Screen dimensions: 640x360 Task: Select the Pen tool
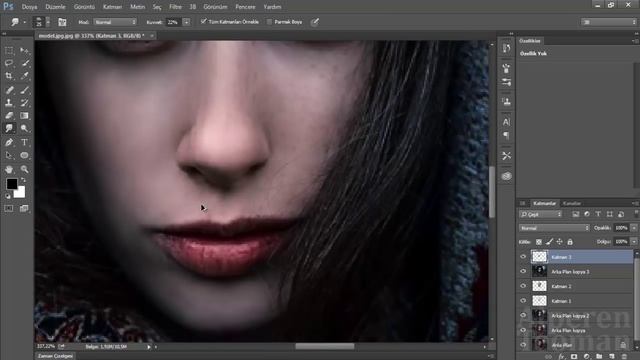tap(9, 142)
